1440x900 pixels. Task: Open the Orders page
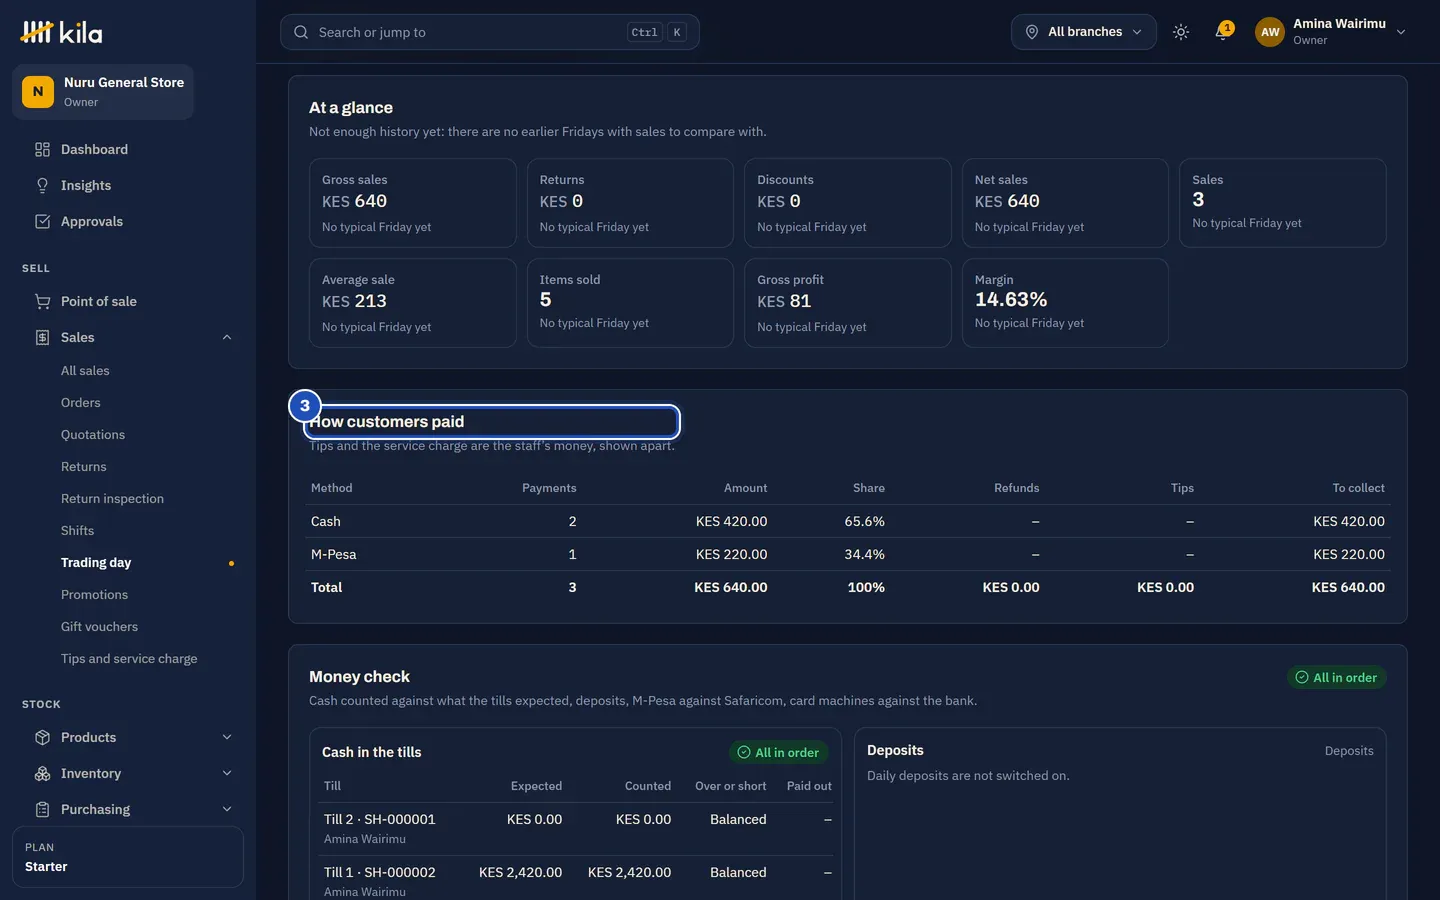click(x=81, y=403)
